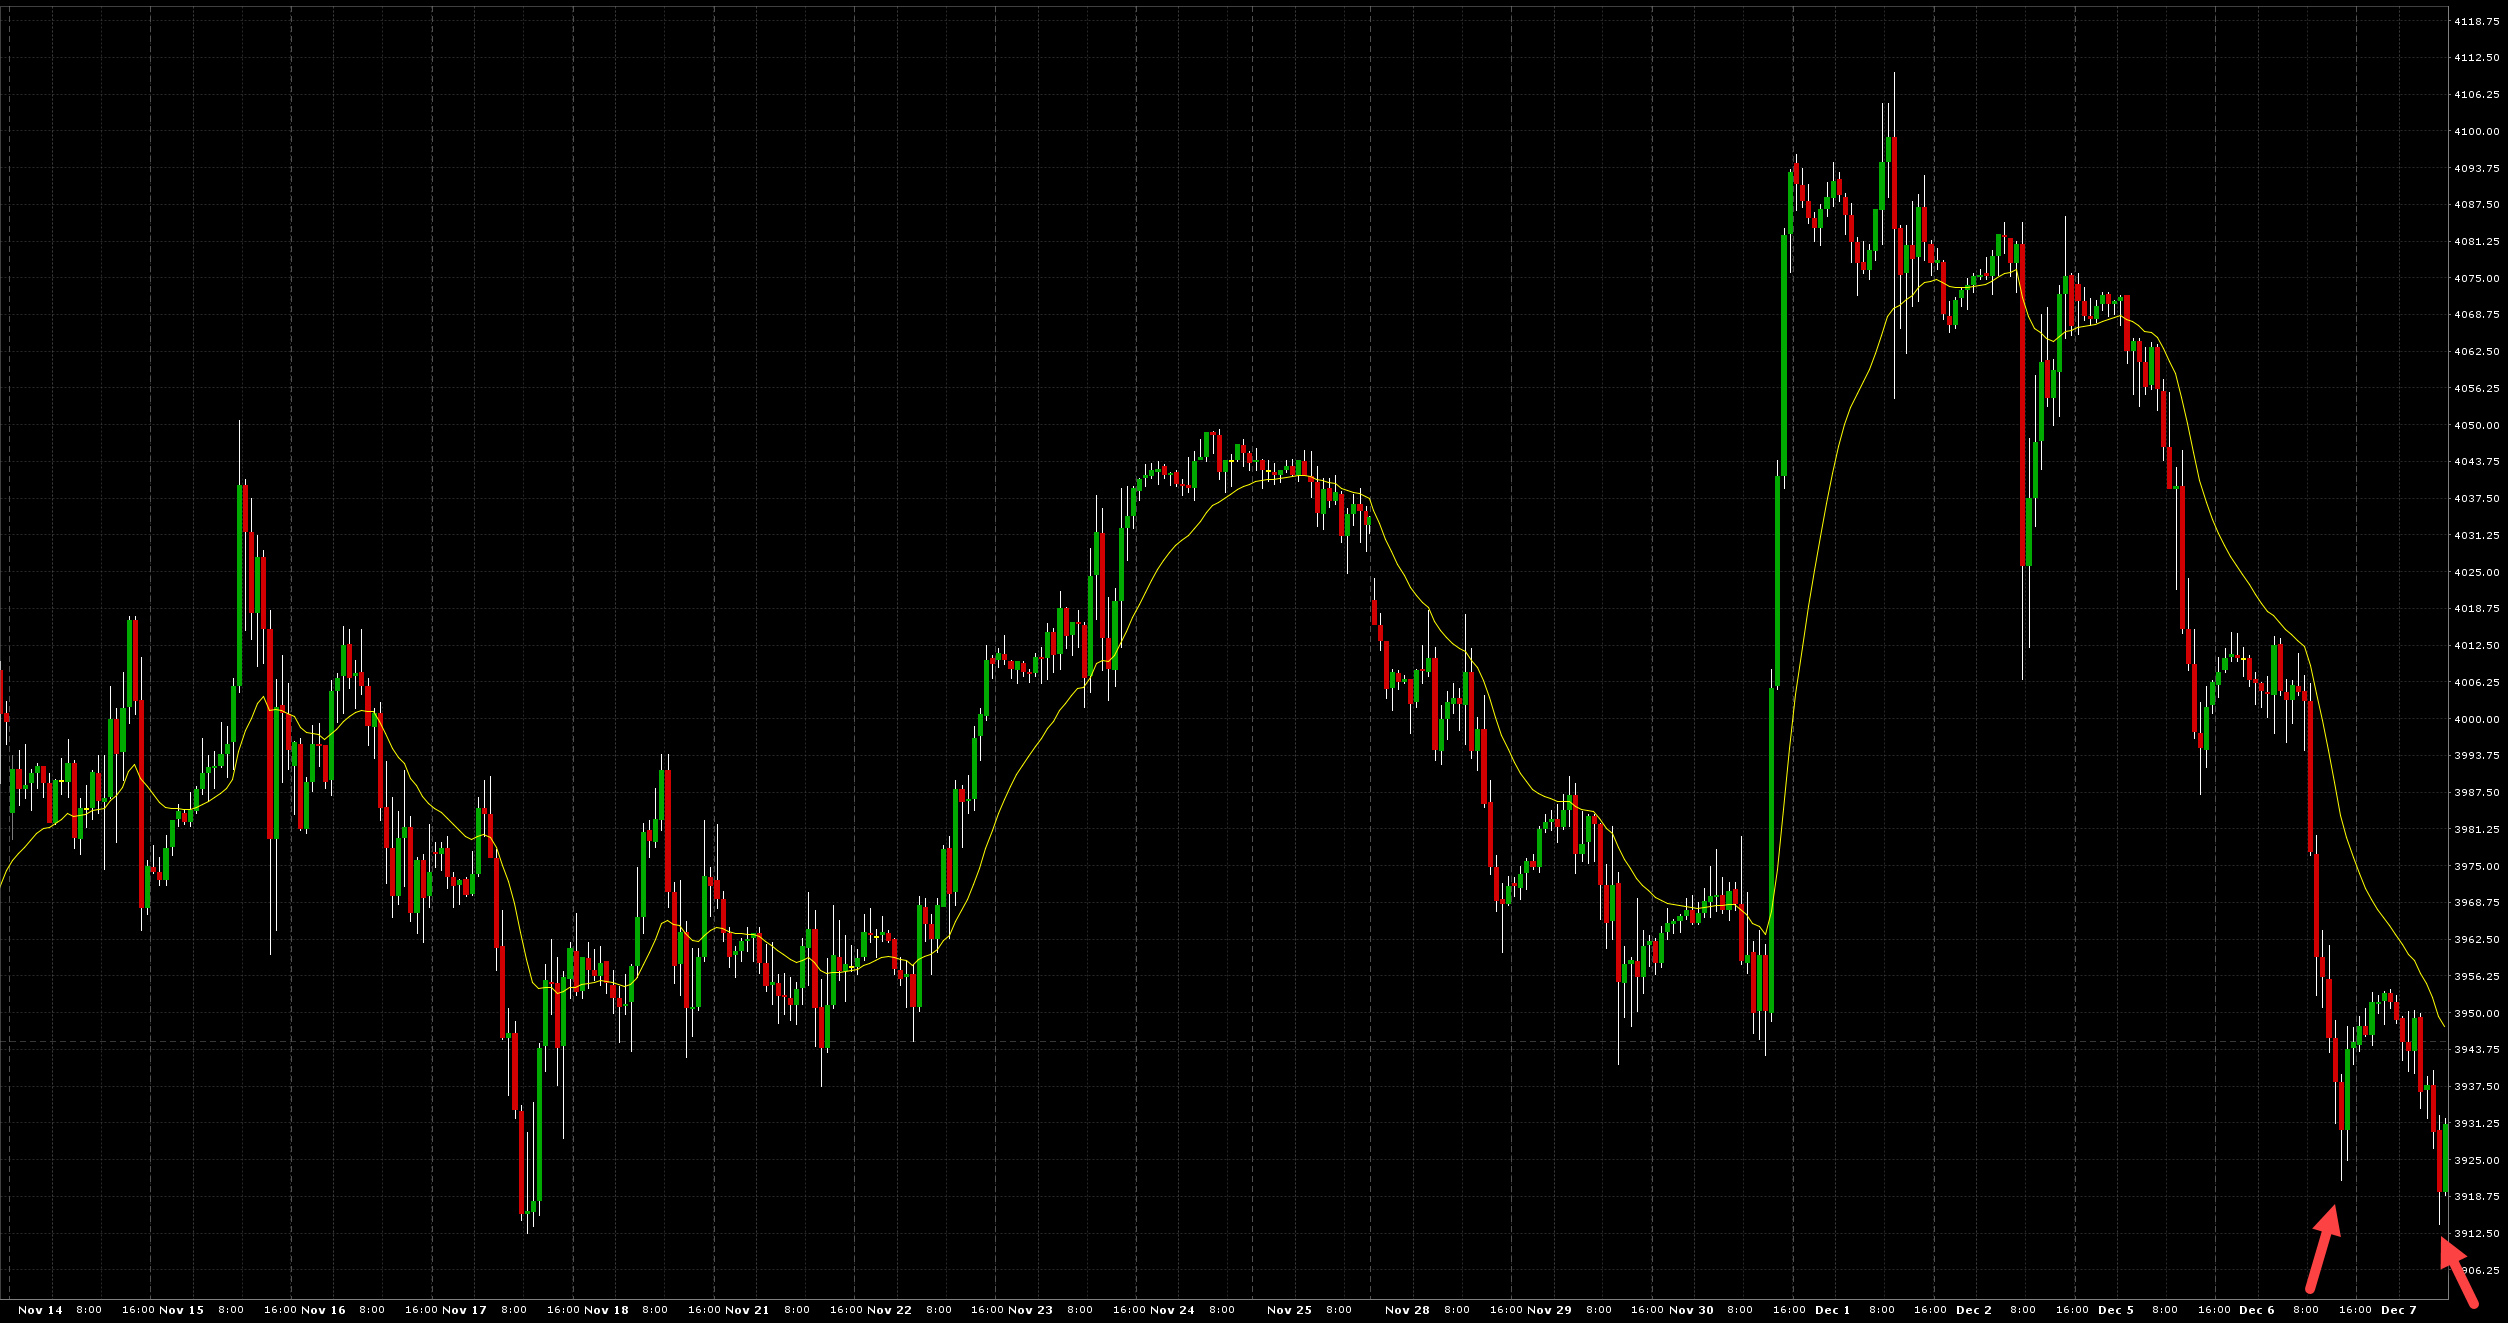Click the Dec 7 date label
Screen dimensions: 2508x1323
coord(2398,1310)
